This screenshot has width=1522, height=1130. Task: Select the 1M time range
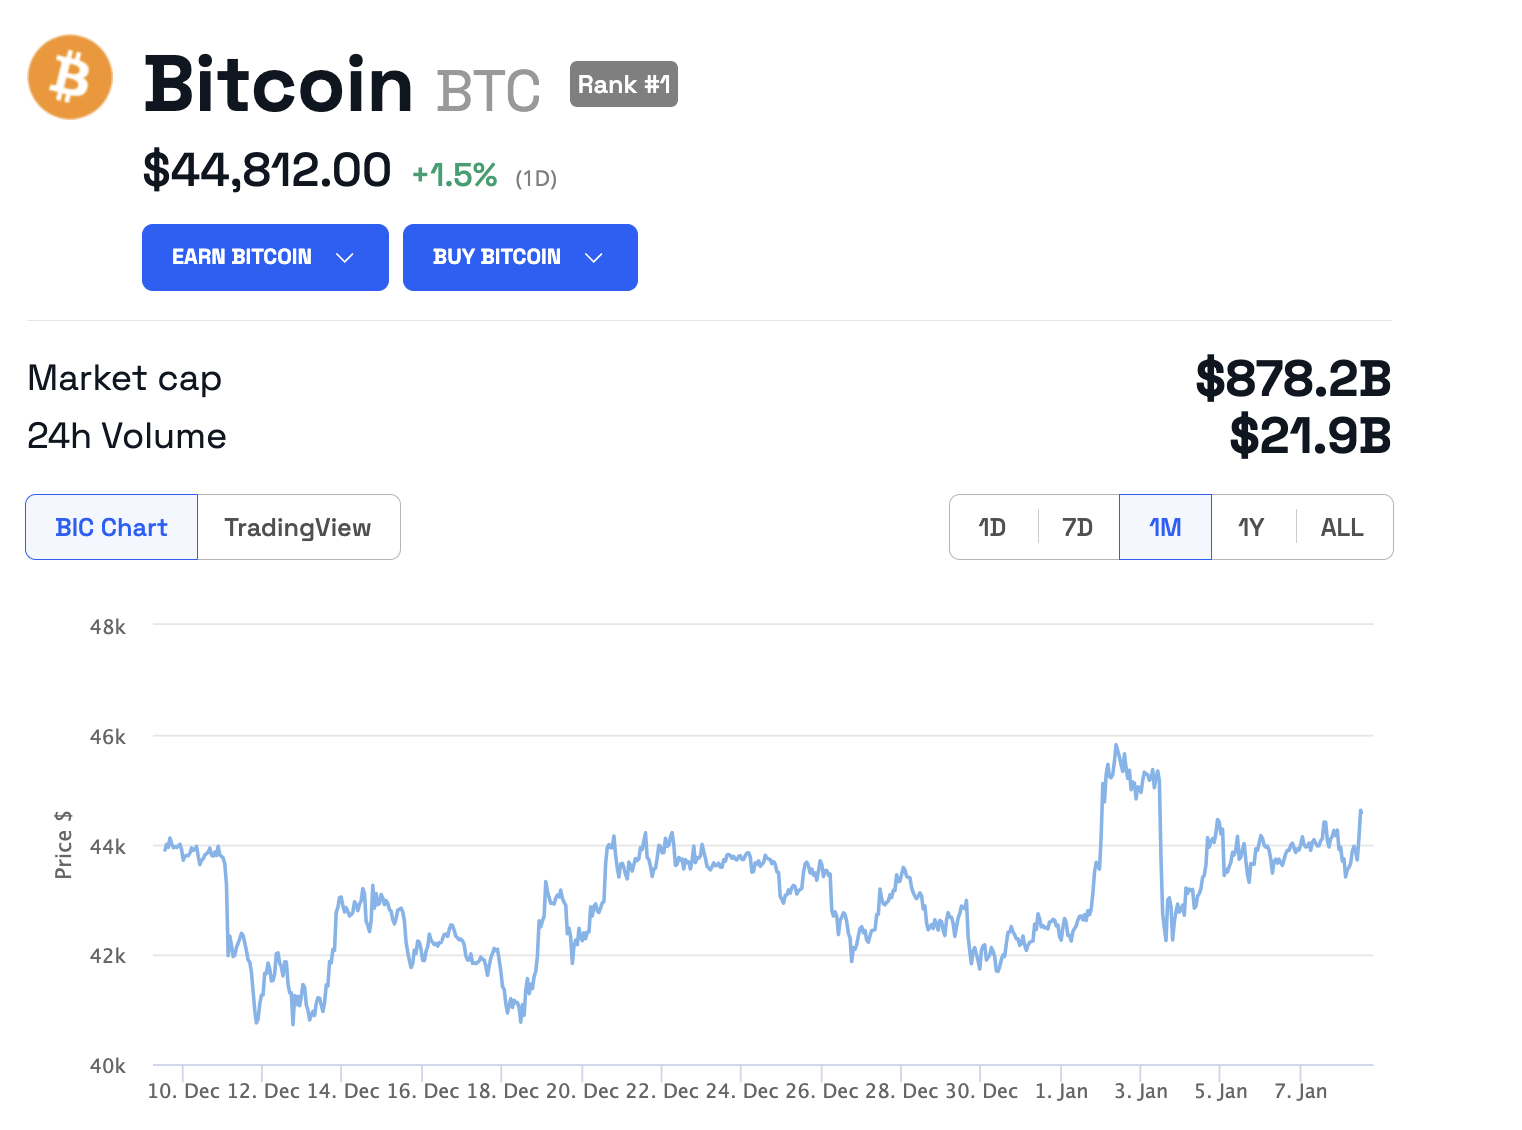tap(1165, 527)
